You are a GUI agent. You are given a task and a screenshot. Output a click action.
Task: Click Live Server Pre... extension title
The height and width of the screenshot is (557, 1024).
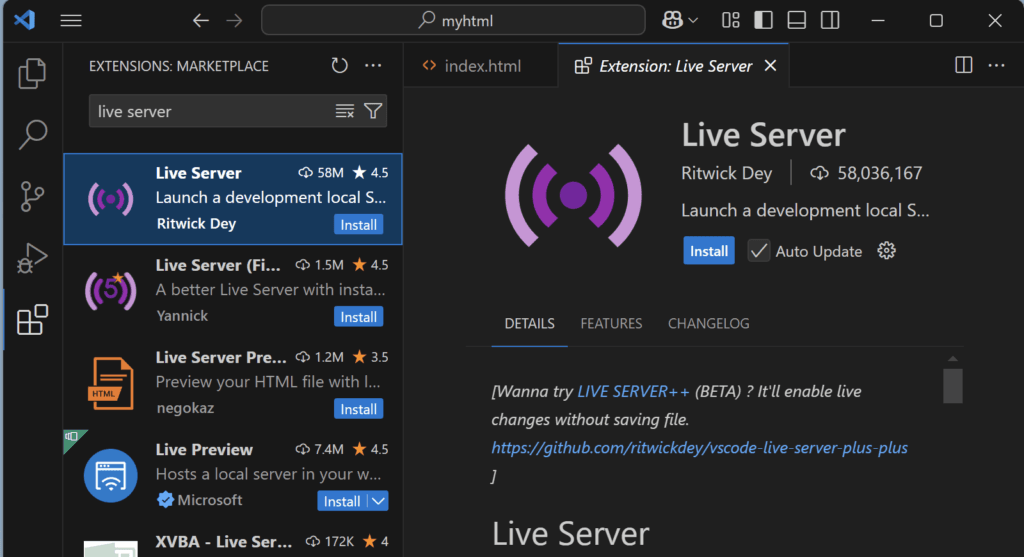221,357
